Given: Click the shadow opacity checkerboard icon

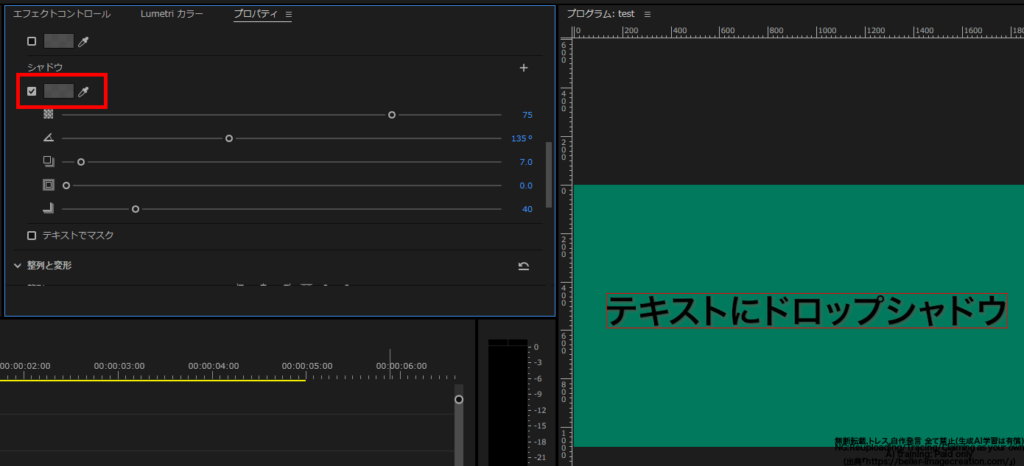Looking at the screenshot, I should tap(48, 115).
